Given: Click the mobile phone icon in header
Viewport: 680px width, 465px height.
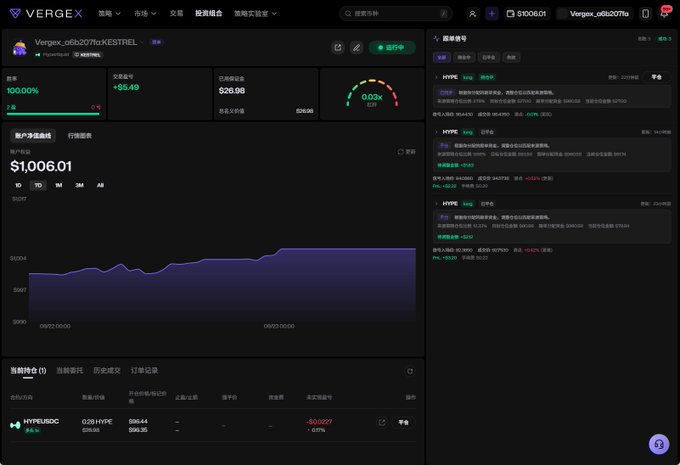Looking at the screenshot, I should click(x=645, y=14).
